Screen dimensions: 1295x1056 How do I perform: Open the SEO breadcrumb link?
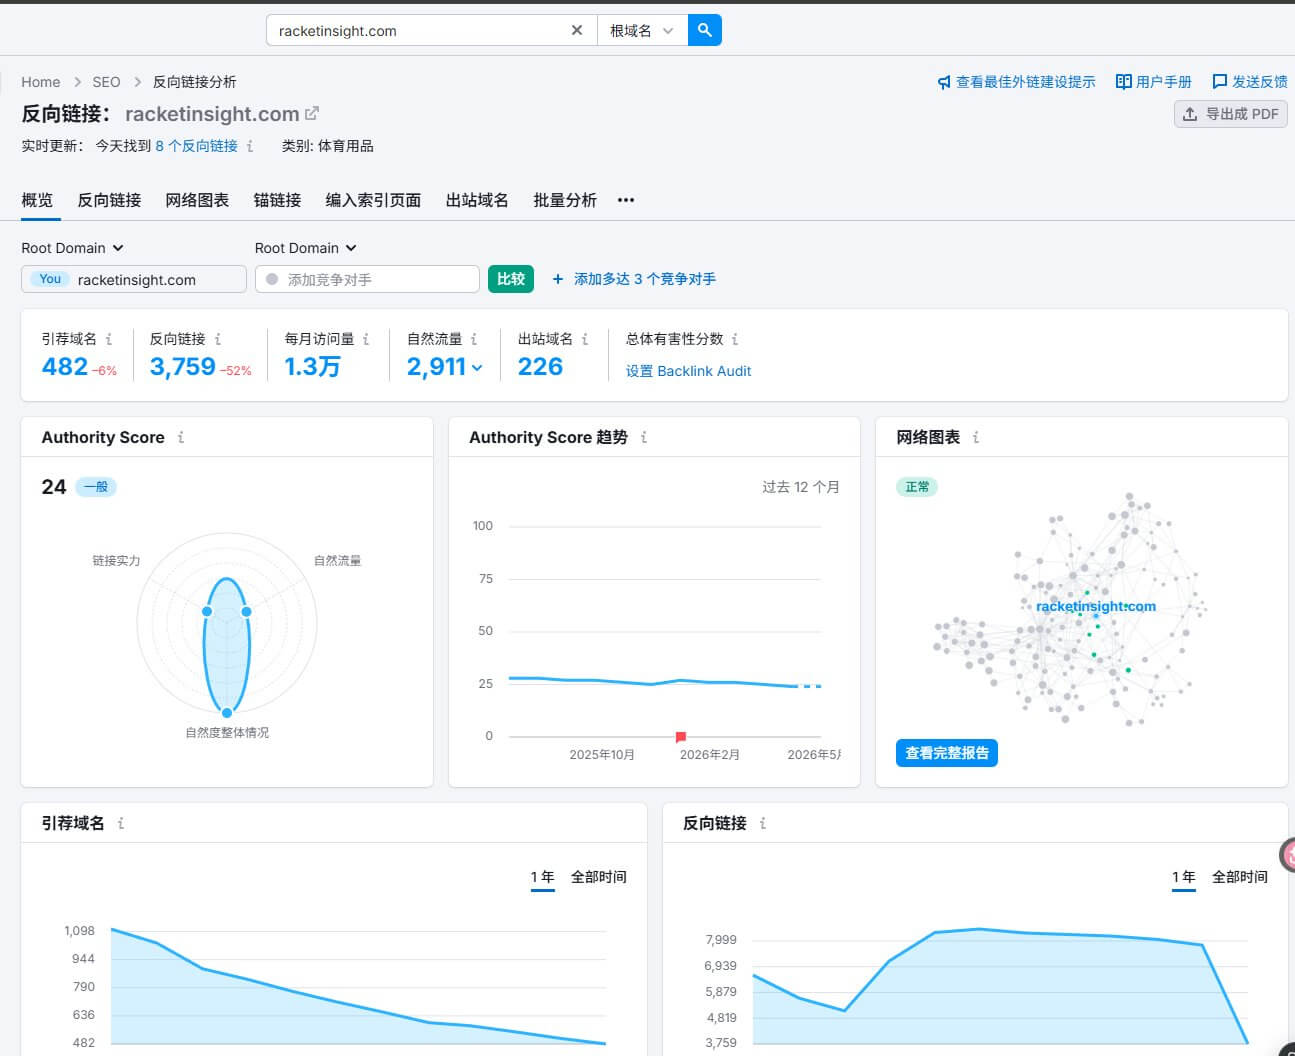(106, 82)
